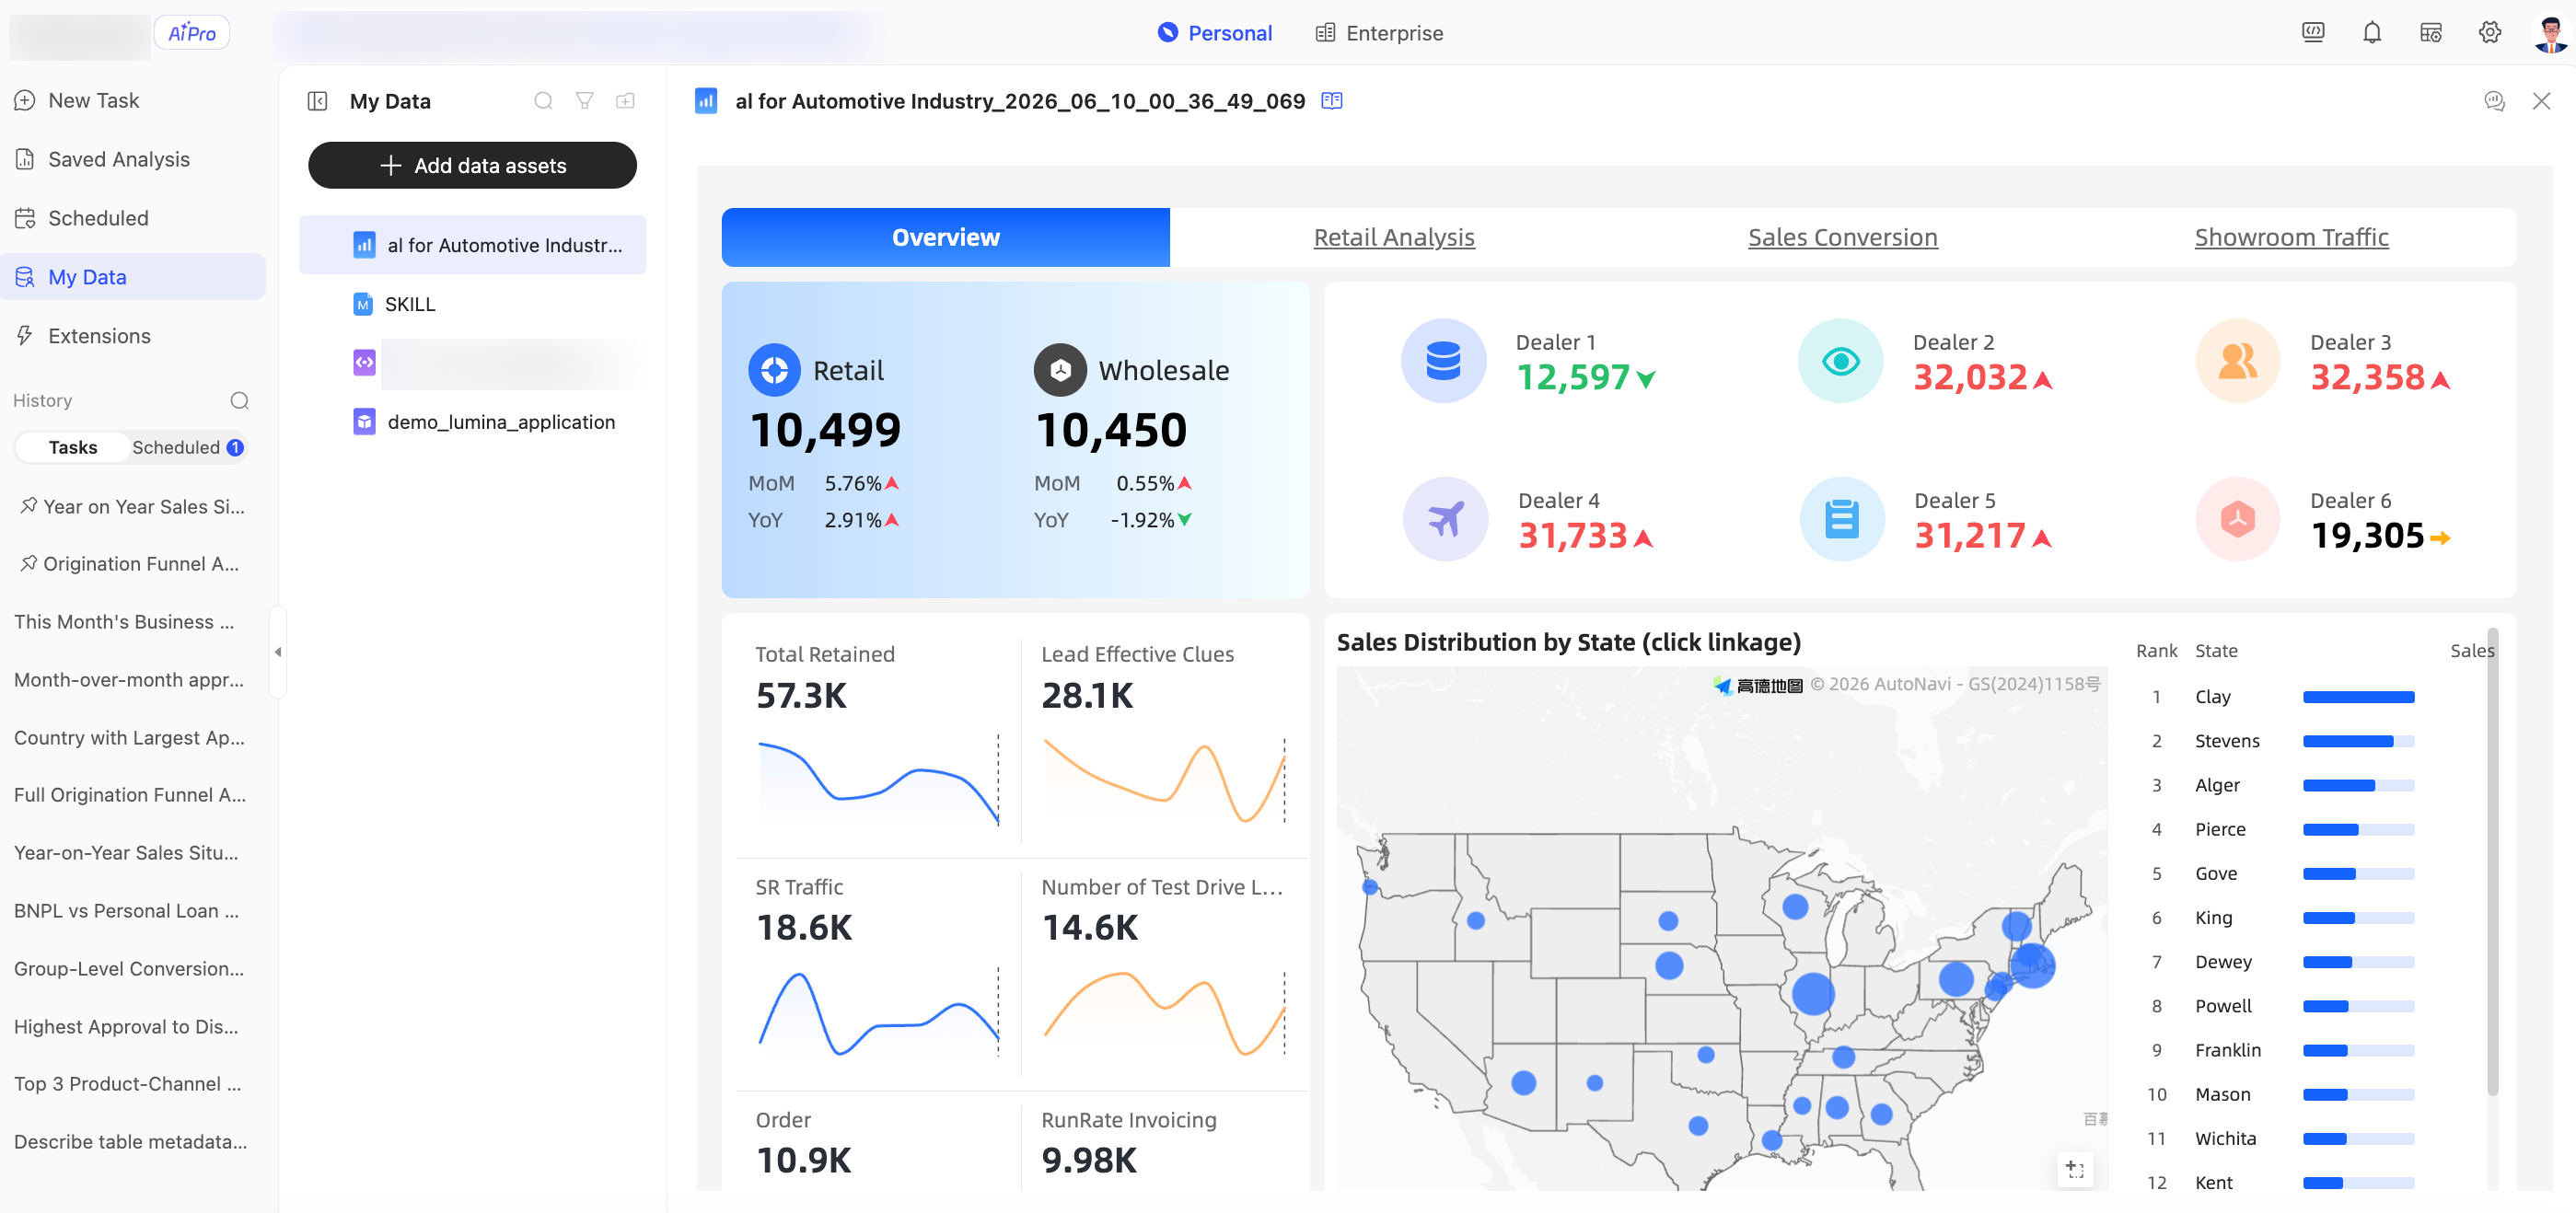
Task: Select demo_lumina_application asset
Action: pos(472,422)
